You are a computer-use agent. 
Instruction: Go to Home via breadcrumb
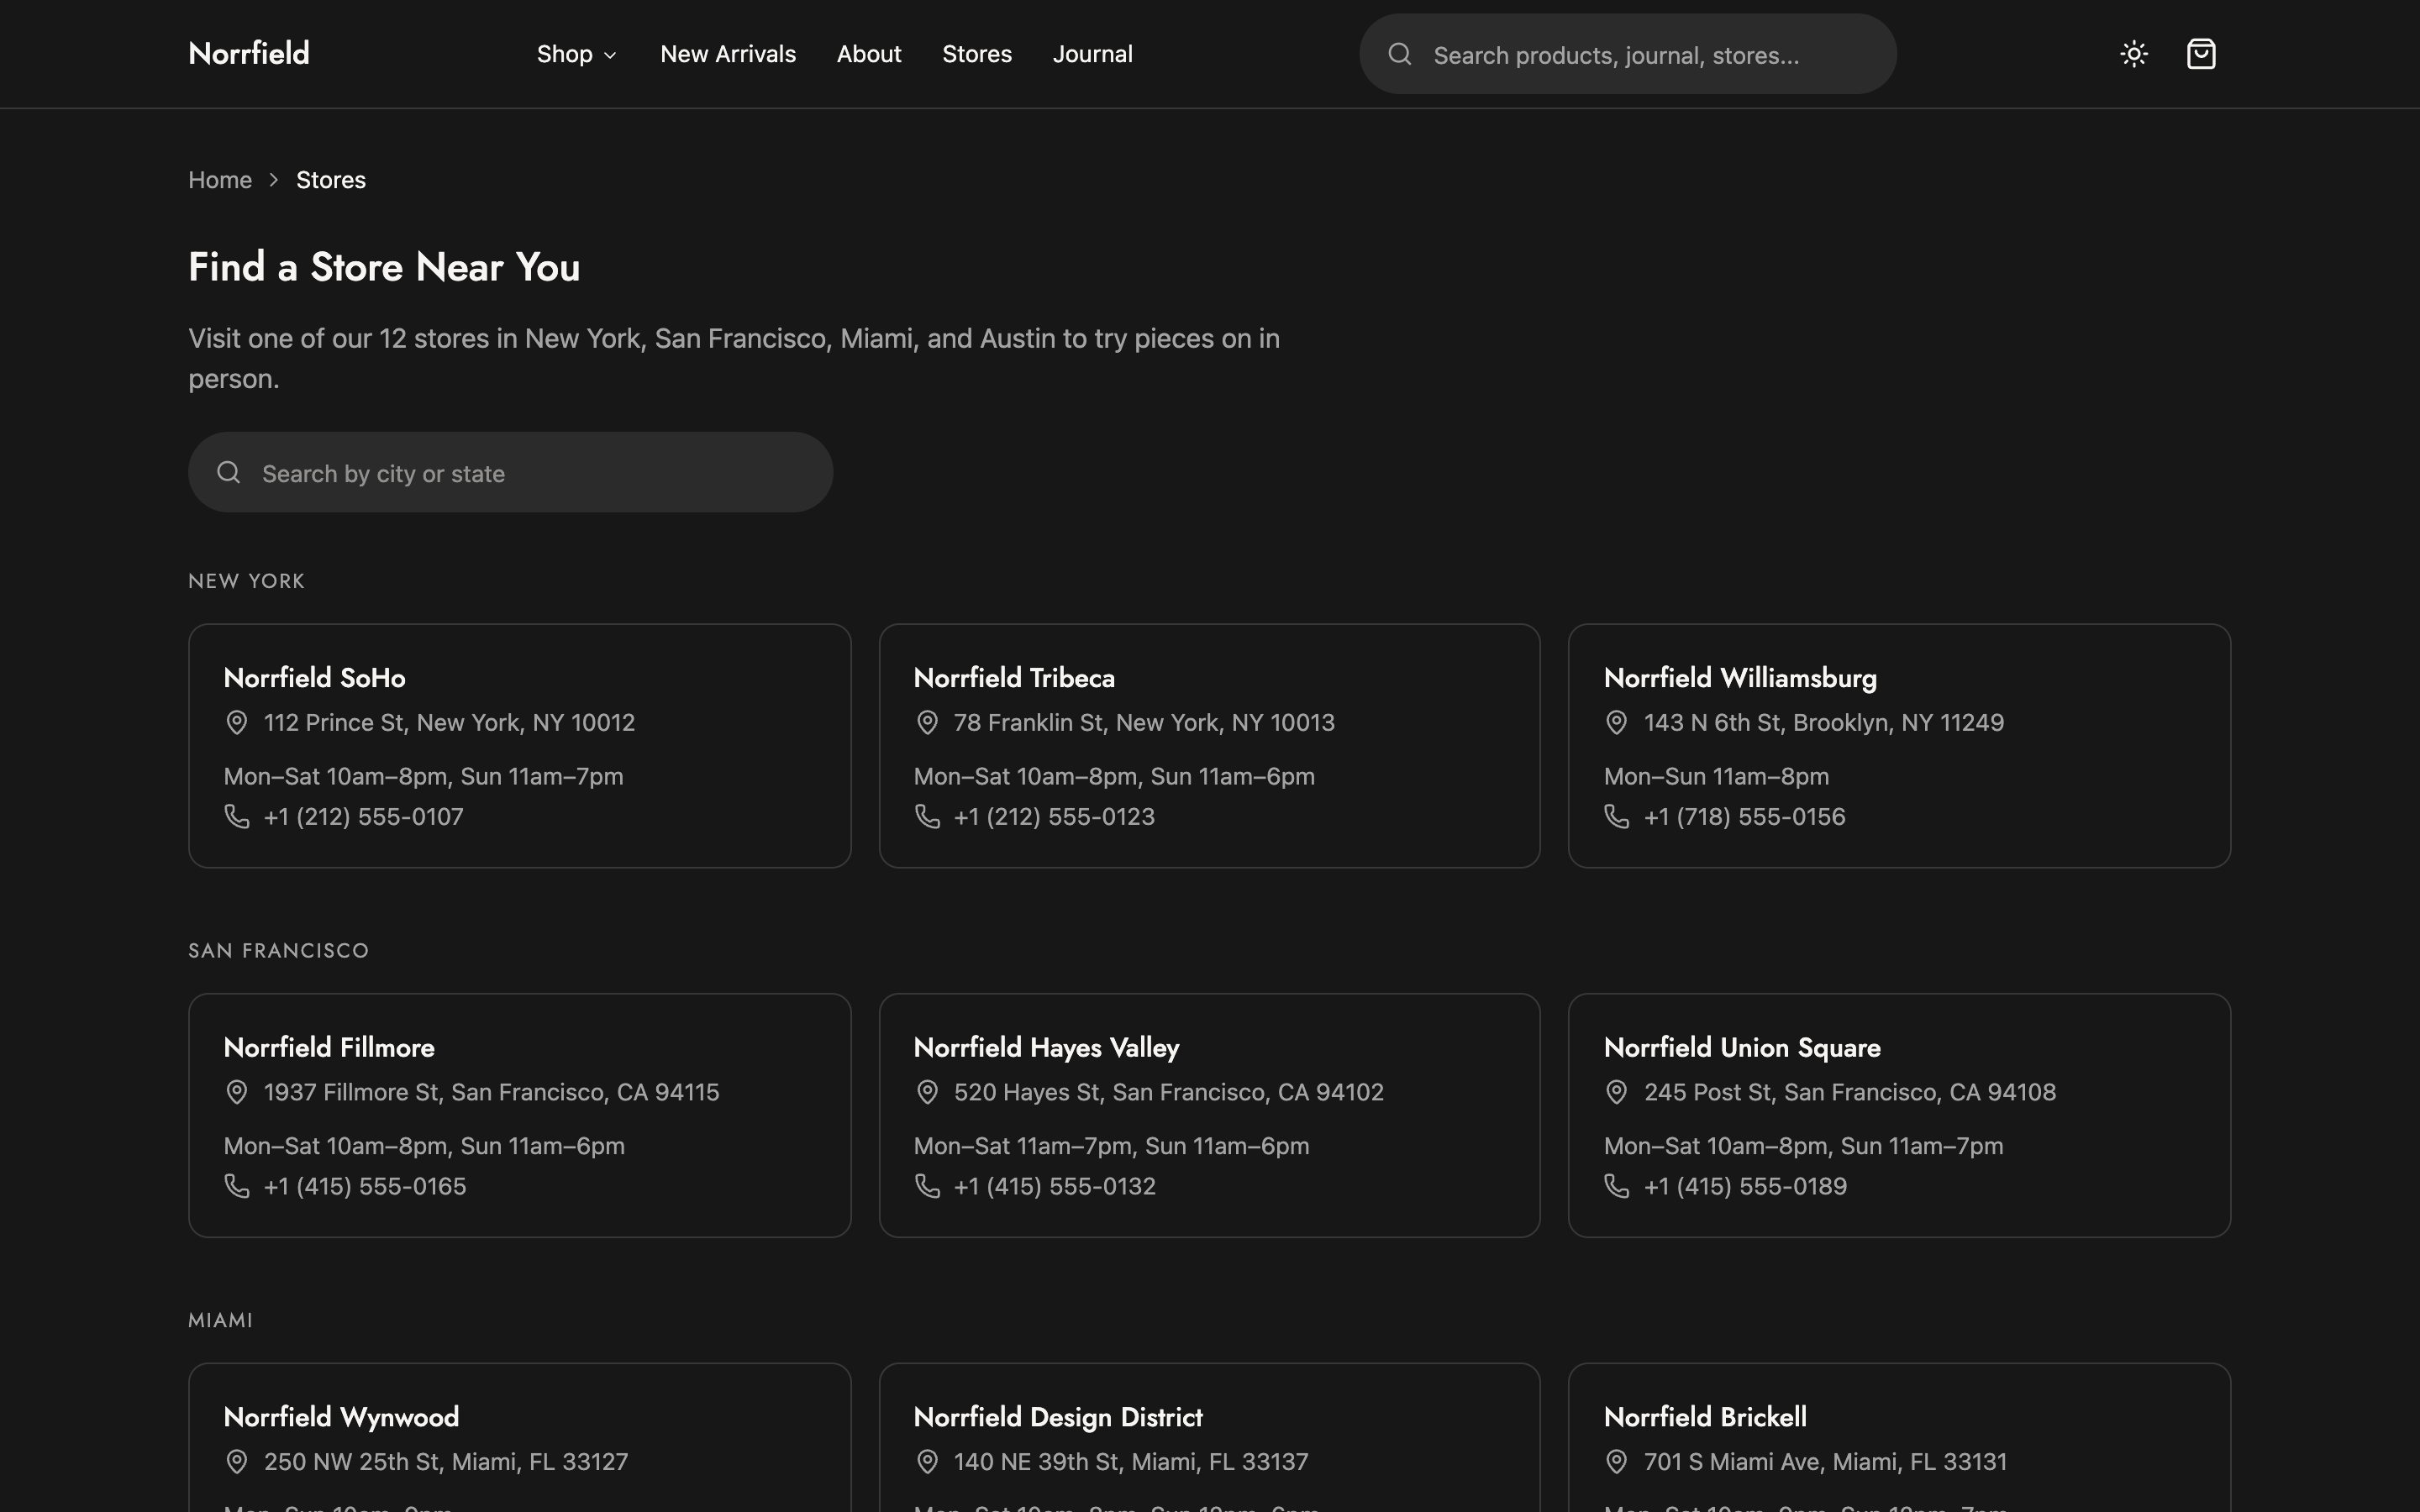point(220,180)
